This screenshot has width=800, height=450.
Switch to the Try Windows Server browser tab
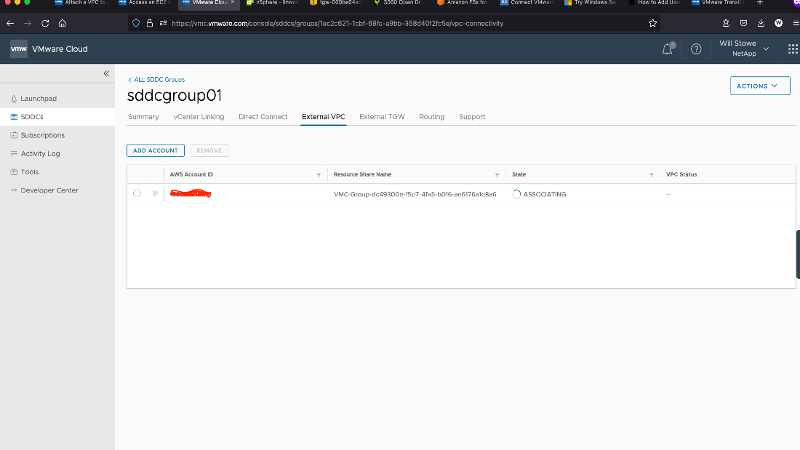pos(591,3)
